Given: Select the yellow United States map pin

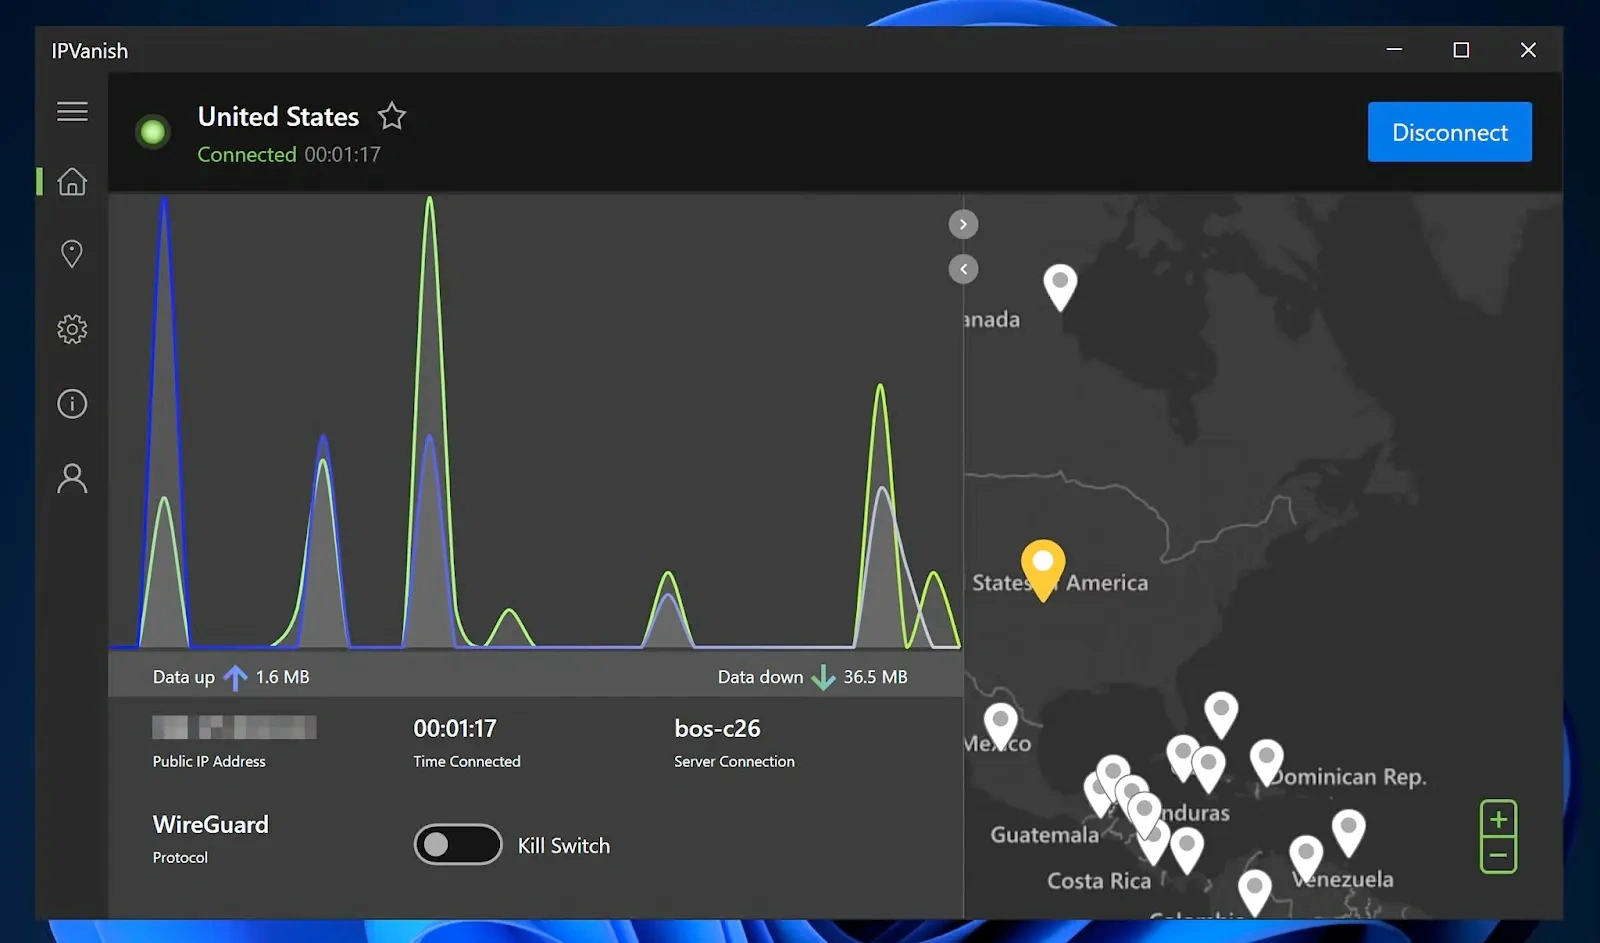Looking at the screenshot, I should click(1042, 566).
